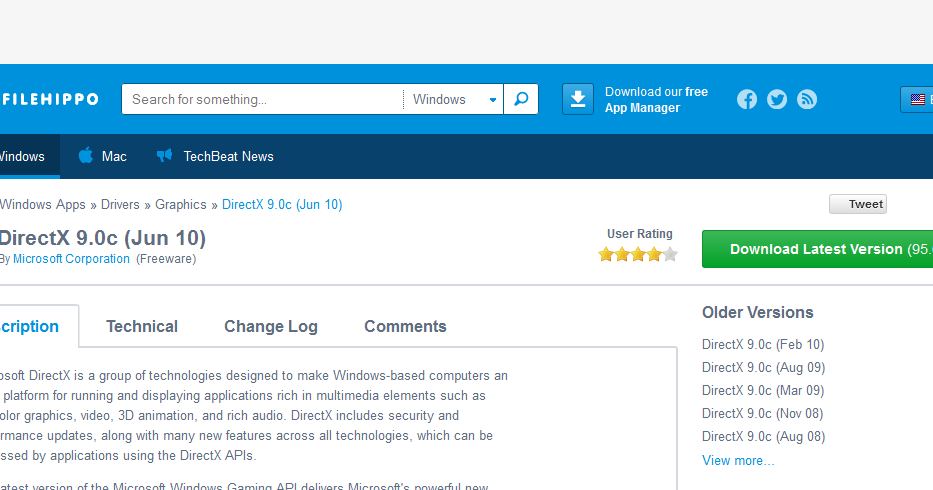Click the 'User Rating' label

point(640,234)
